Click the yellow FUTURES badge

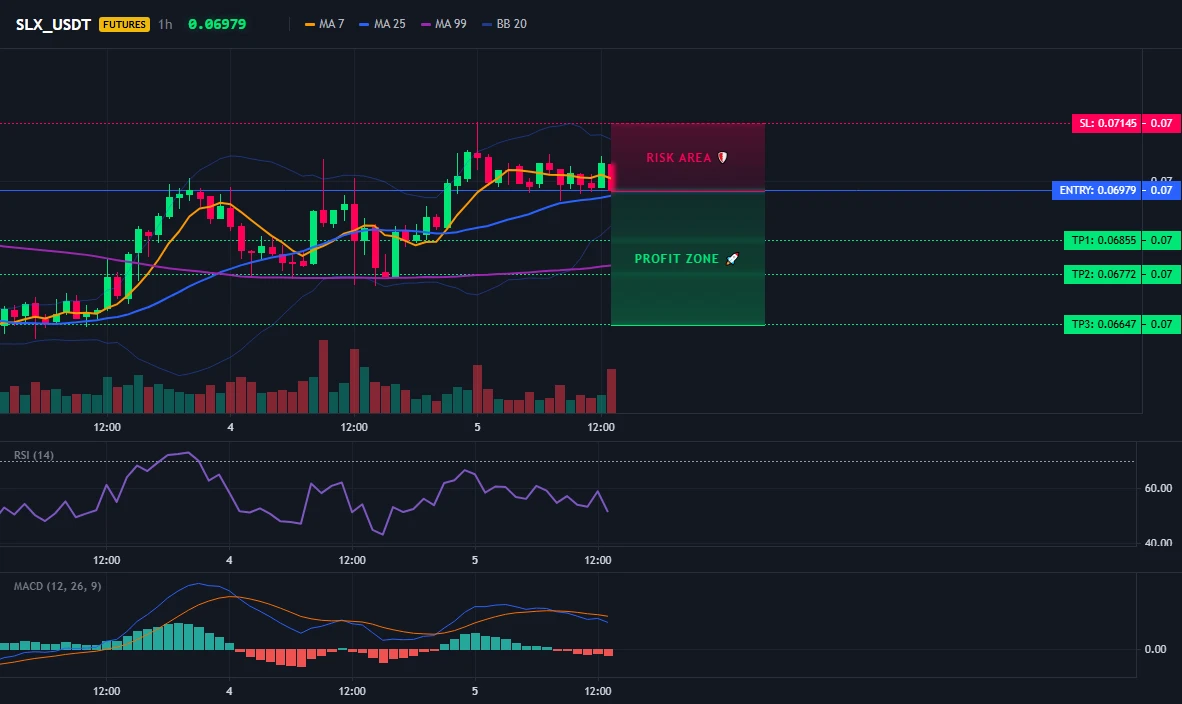tap(124, 24)
